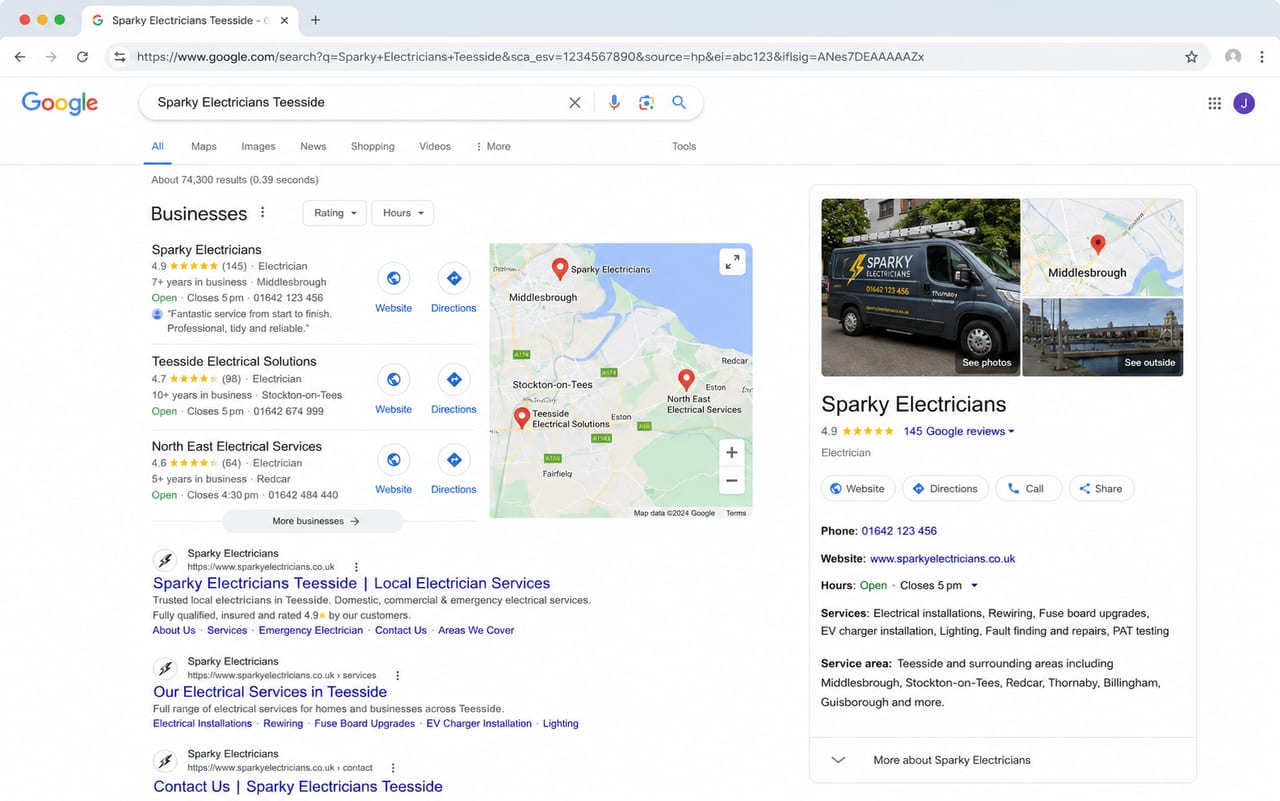Screen dimensions: 1280x801
Task: Open a new browser tab with plus
Action: 316,20
